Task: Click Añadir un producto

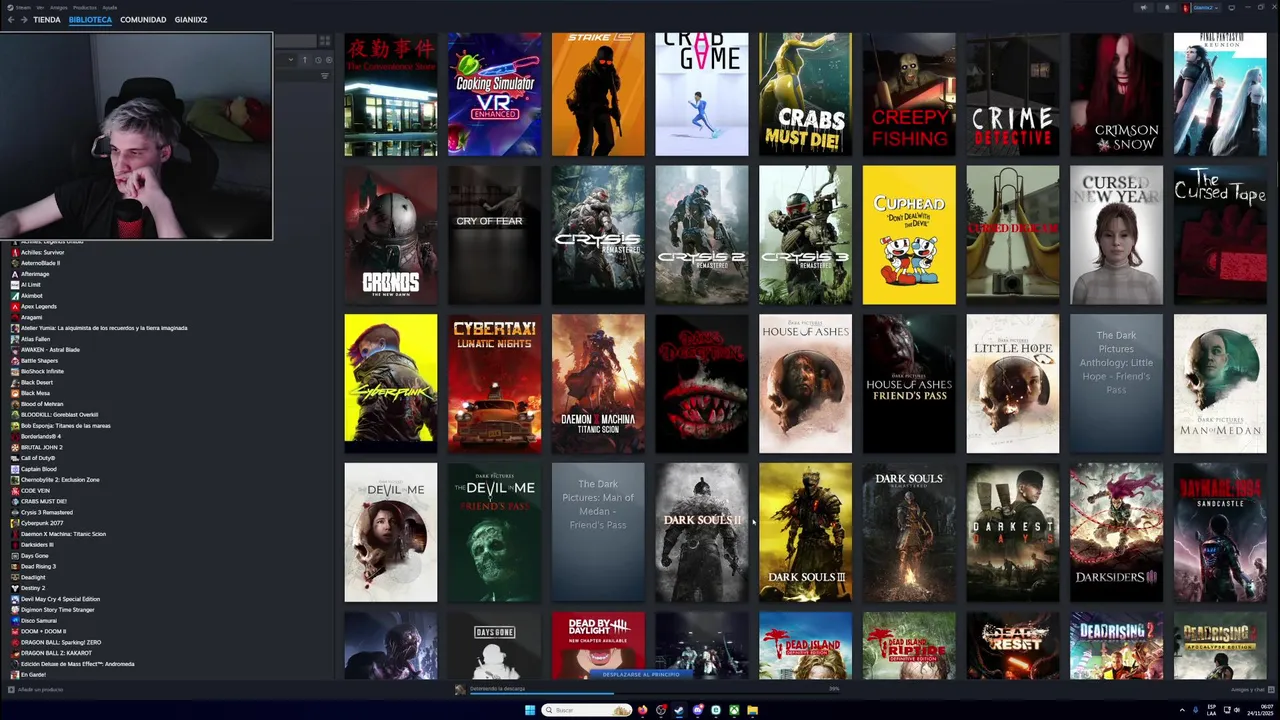Action: [x=36, y=689]
